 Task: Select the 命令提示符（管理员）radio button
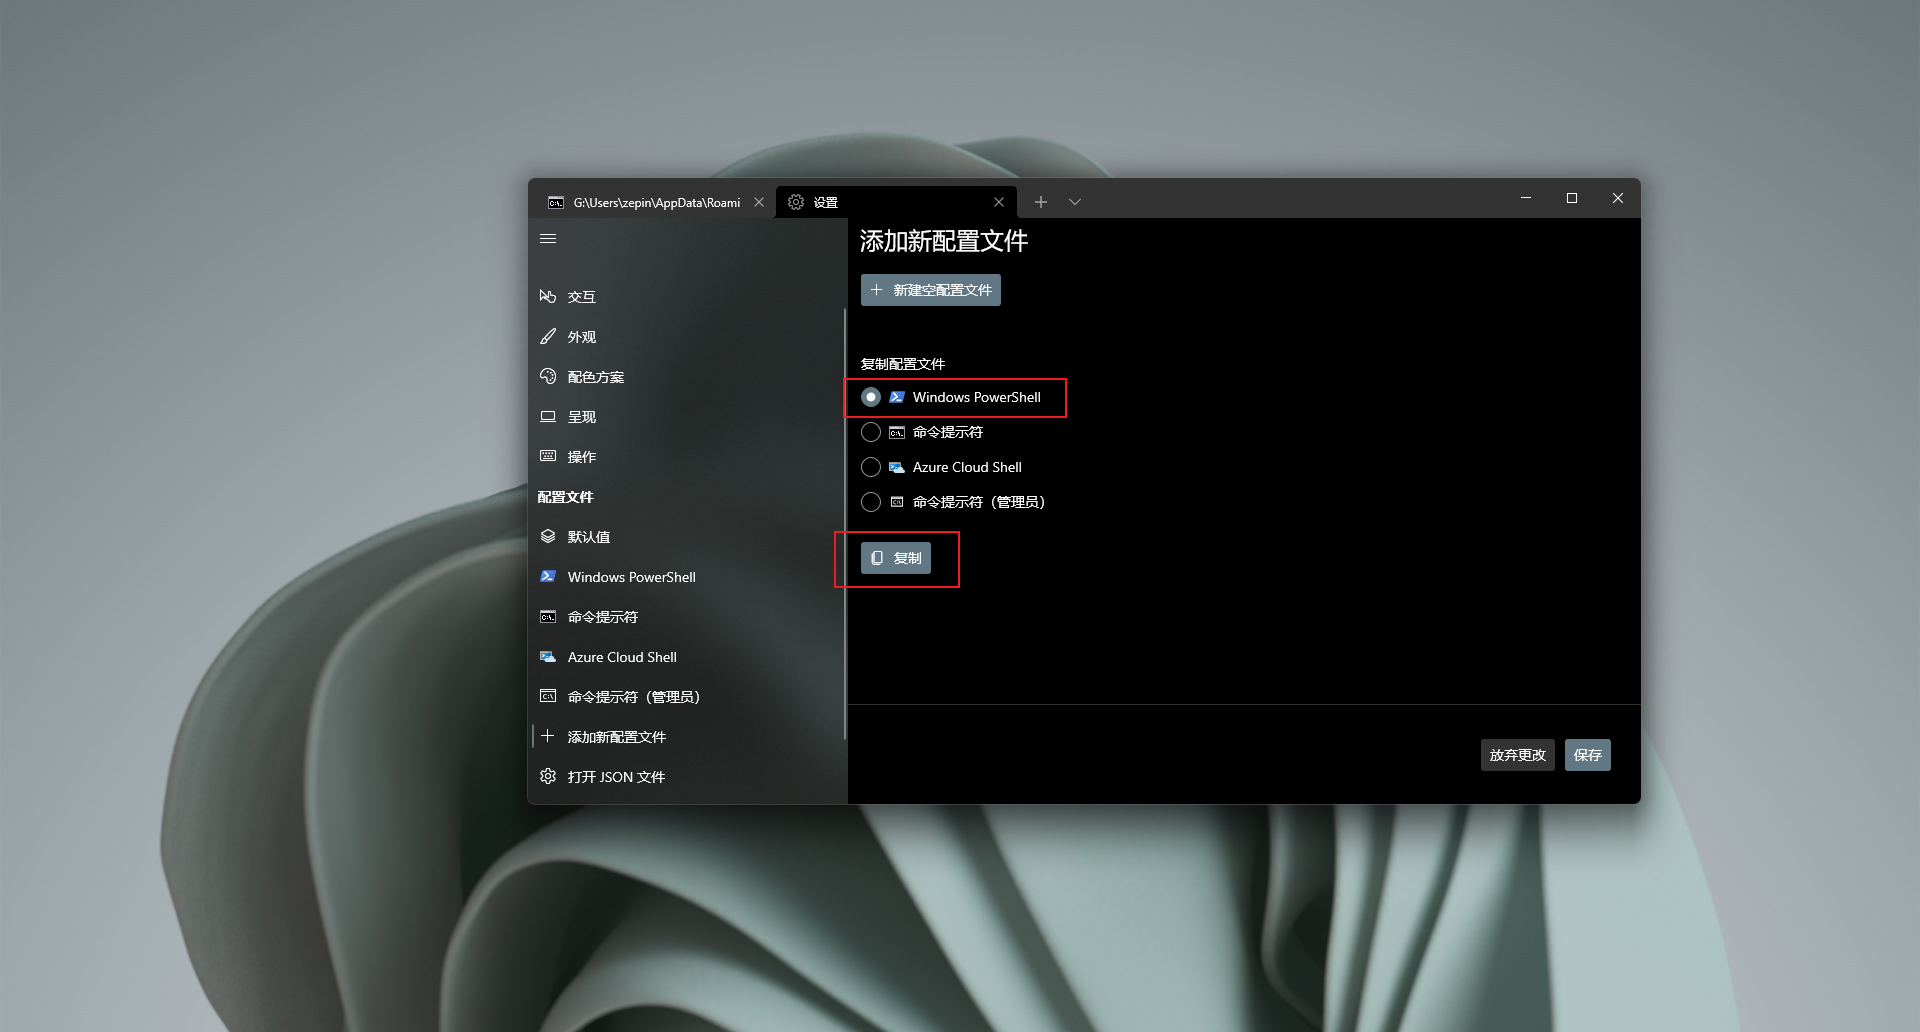870,502
